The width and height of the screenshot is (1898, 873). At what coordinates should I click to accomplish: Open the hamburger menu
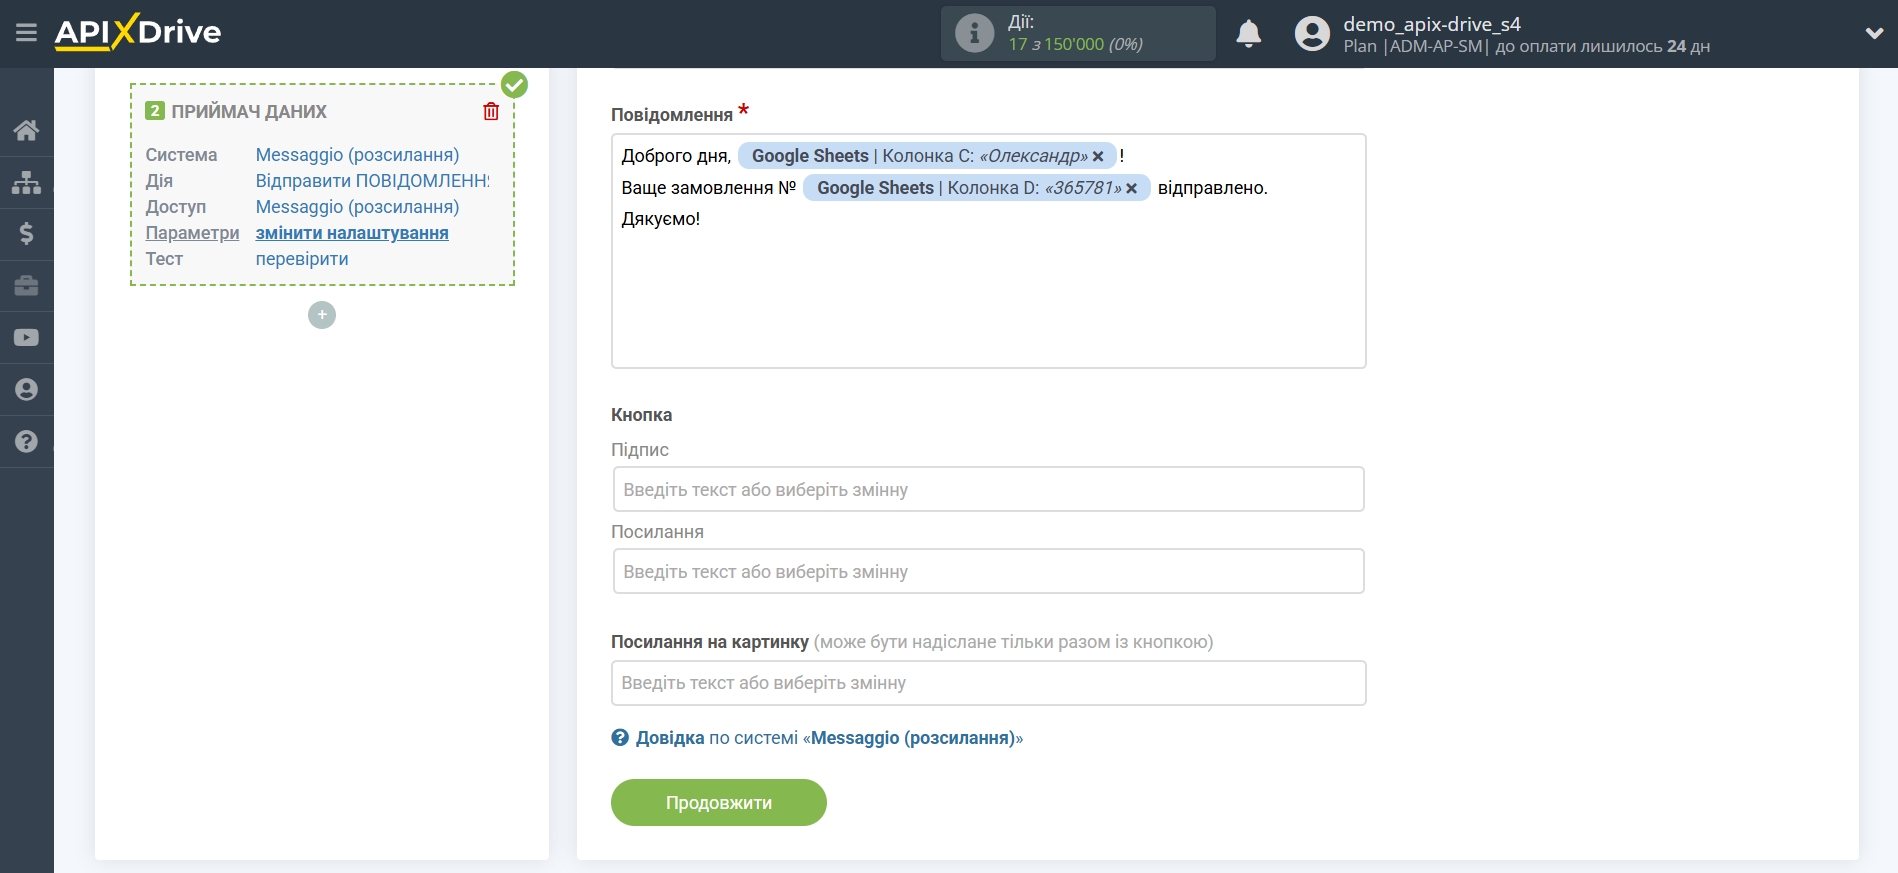[x=27, y=33]
